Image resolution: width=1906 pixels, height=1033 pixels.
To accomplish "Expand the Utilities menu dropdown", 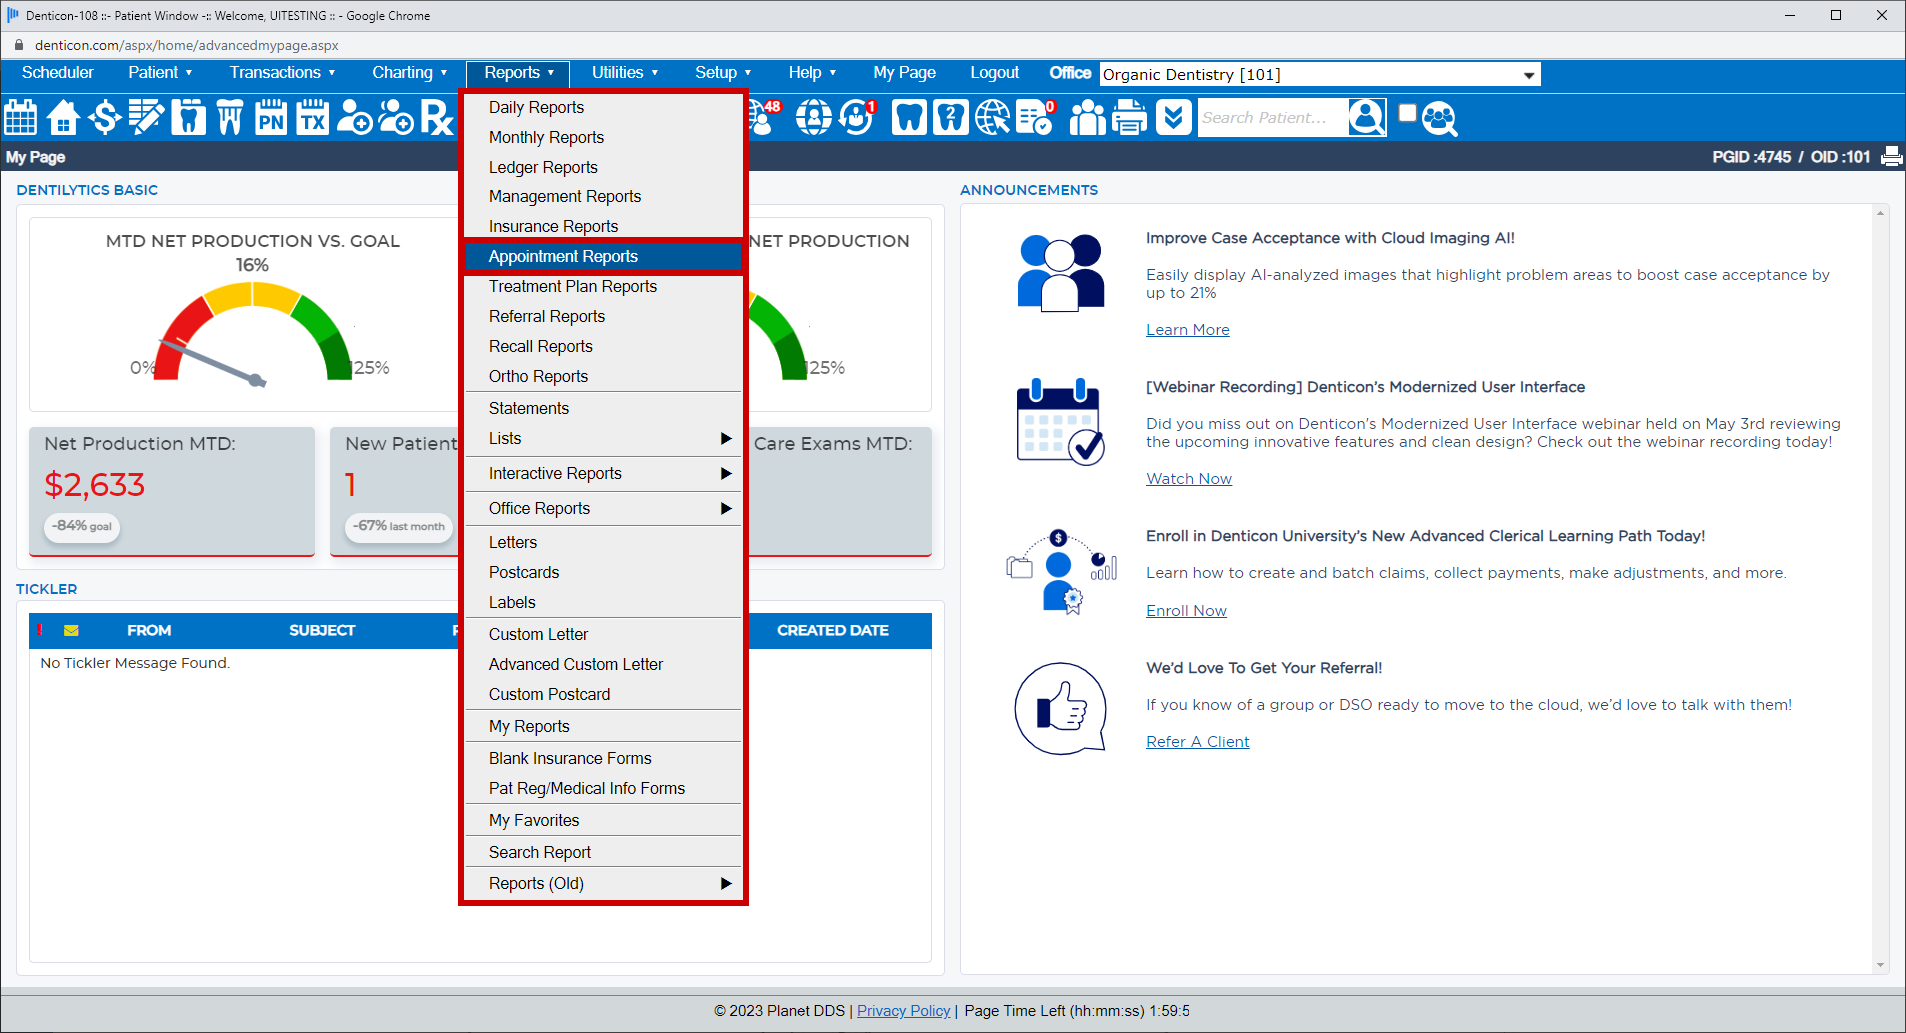I will click(625, 73).
